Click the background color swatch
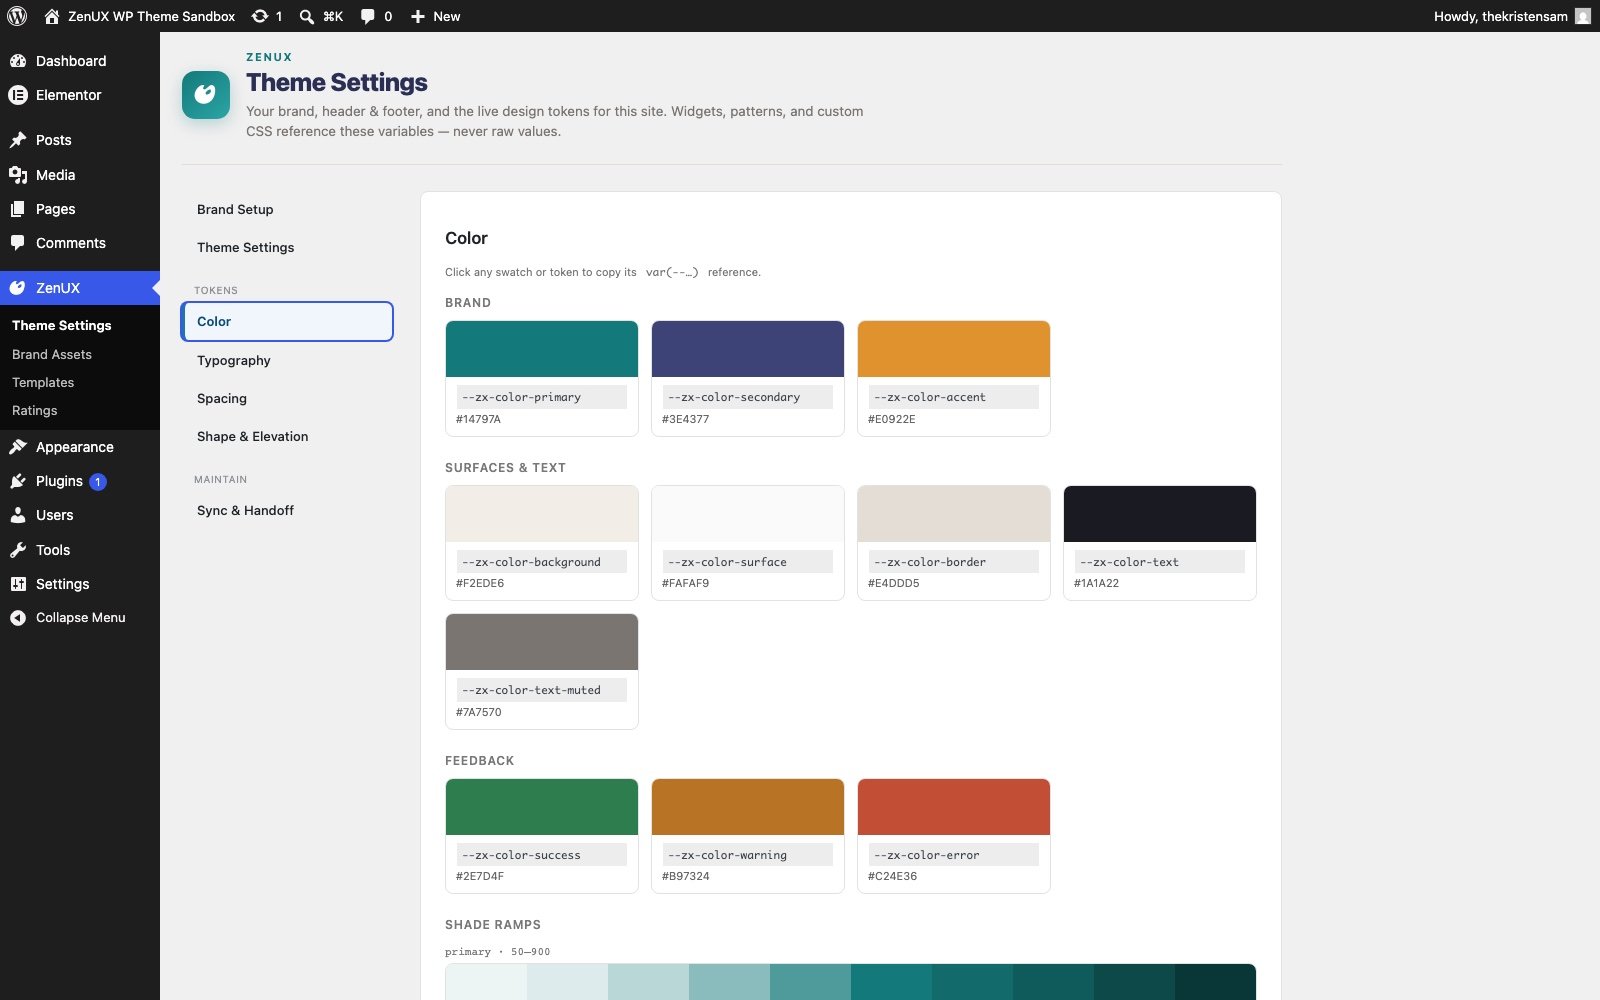Viewport: 1600px width, 1000px height. pos(542,514)
